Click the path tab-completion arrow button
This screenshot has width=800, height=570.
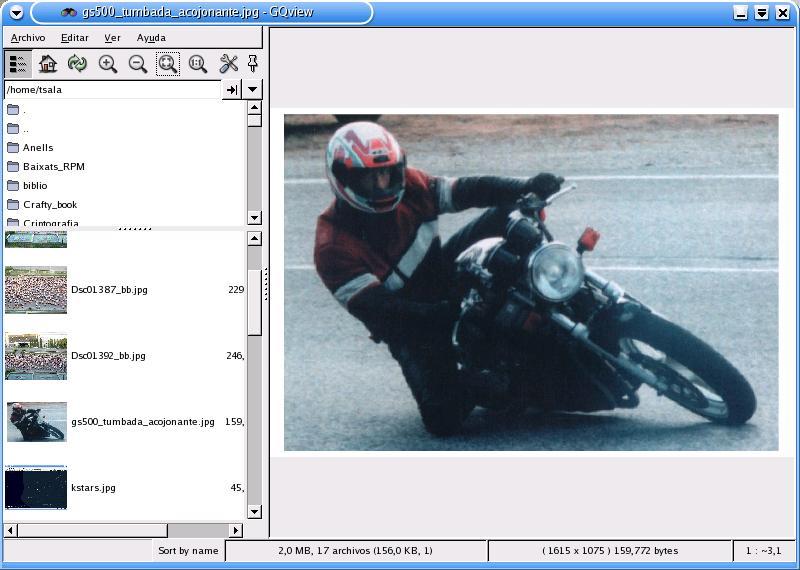[232, 90]
